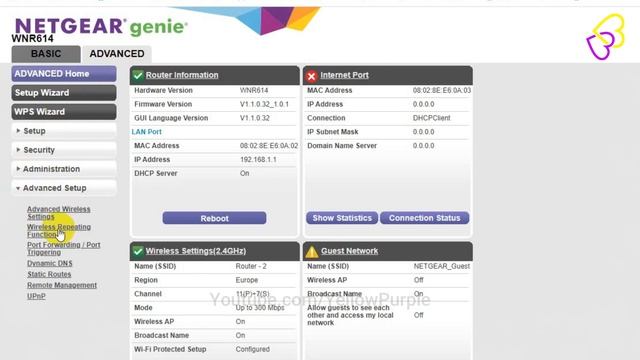This screenshot has width=640, height=360.
Task: Click the Connection Status button
Action: click(x=424, y=218)
